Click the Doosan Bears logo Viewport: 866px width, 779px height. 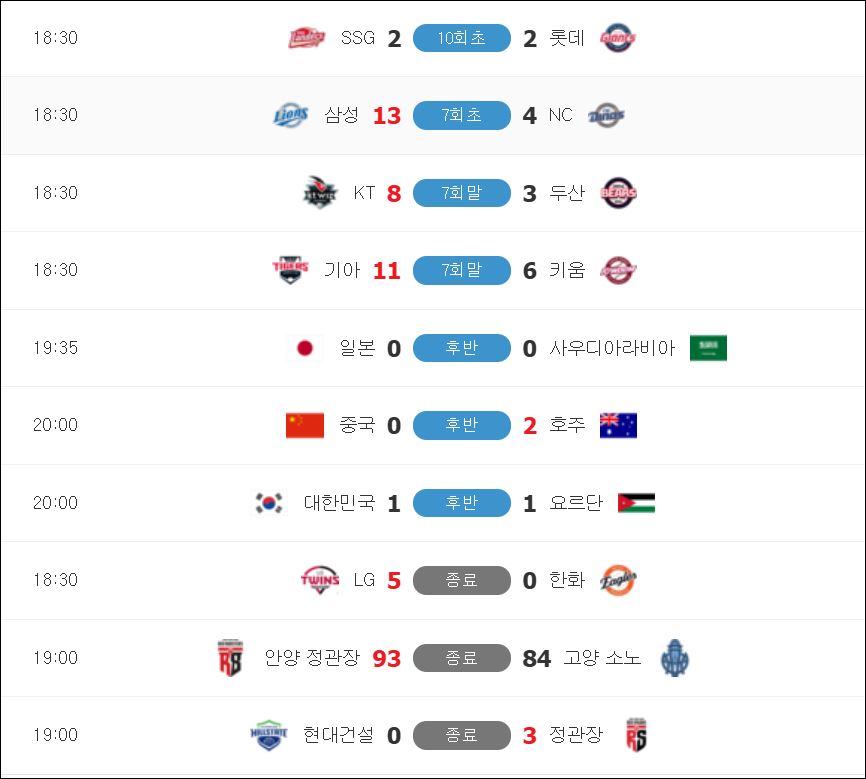pos(619,193)
